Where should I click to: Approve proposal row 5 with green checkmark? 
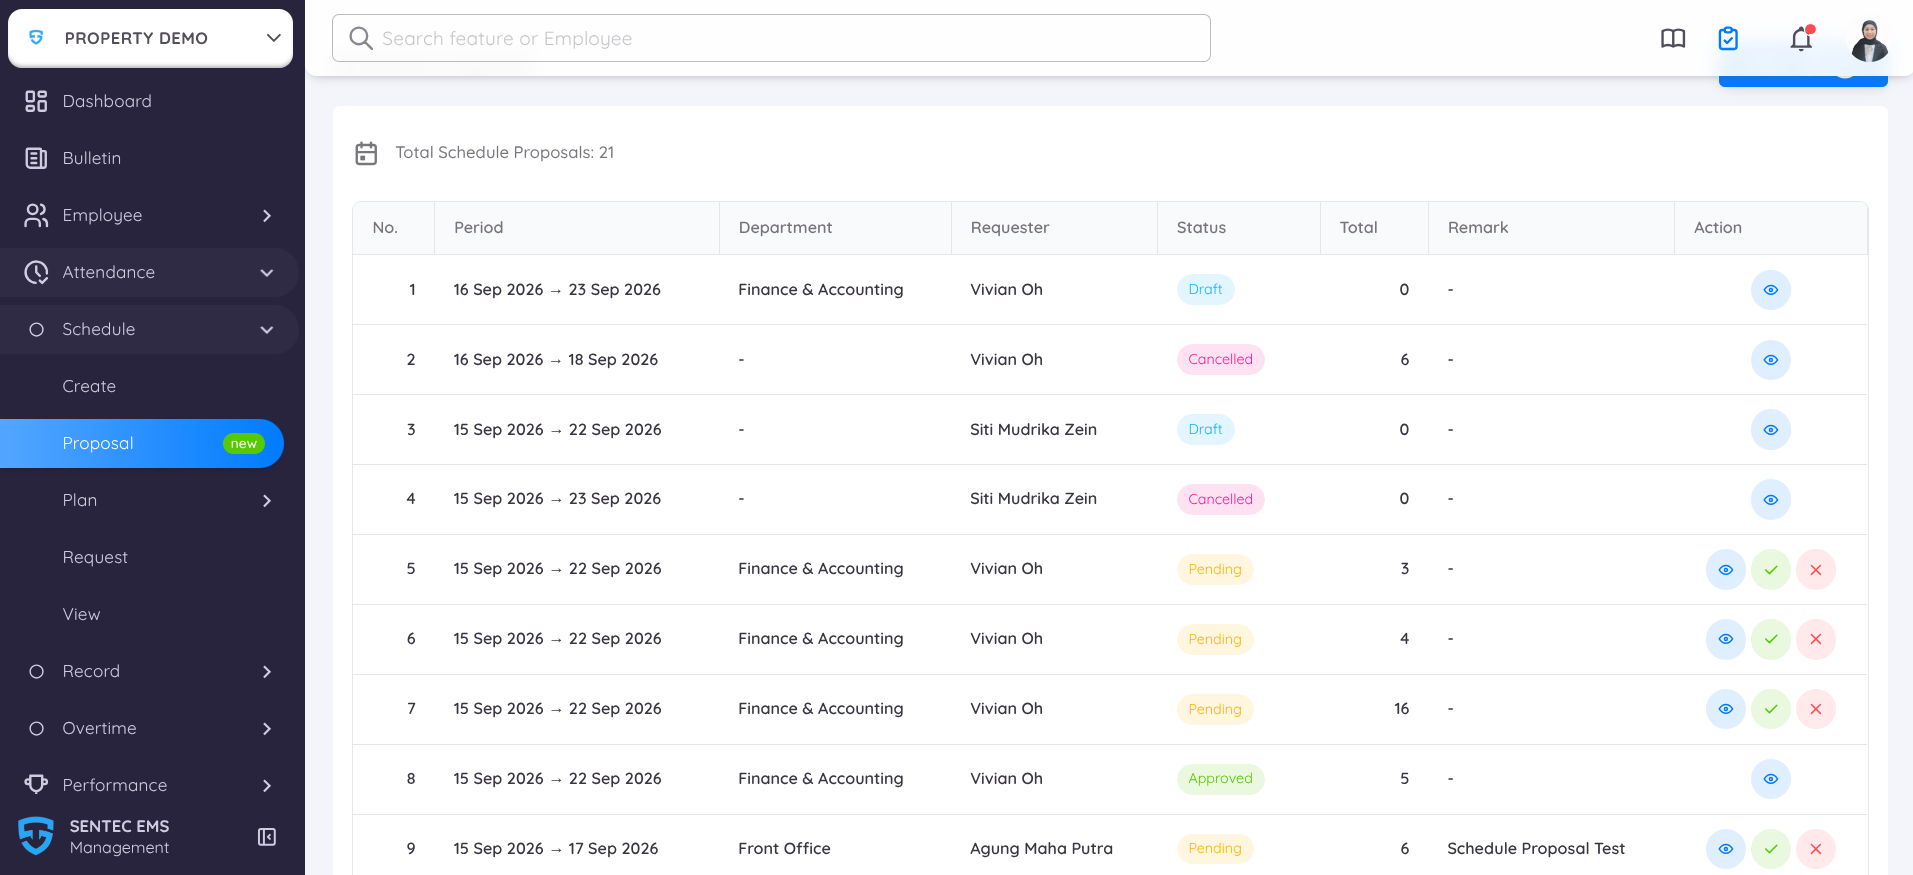click(x=1771, y=570)
